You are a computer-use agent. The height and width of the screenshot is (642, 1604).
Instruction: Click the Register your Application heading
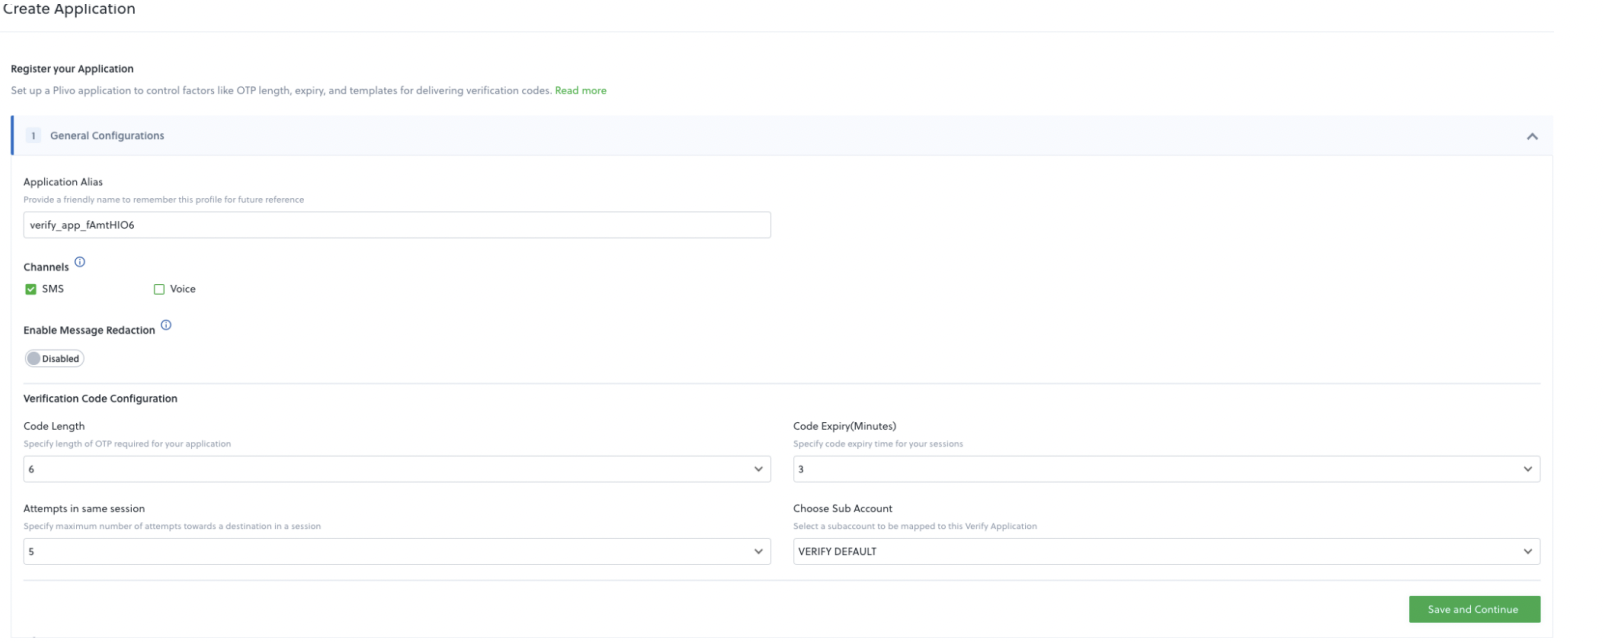[72, 69]
